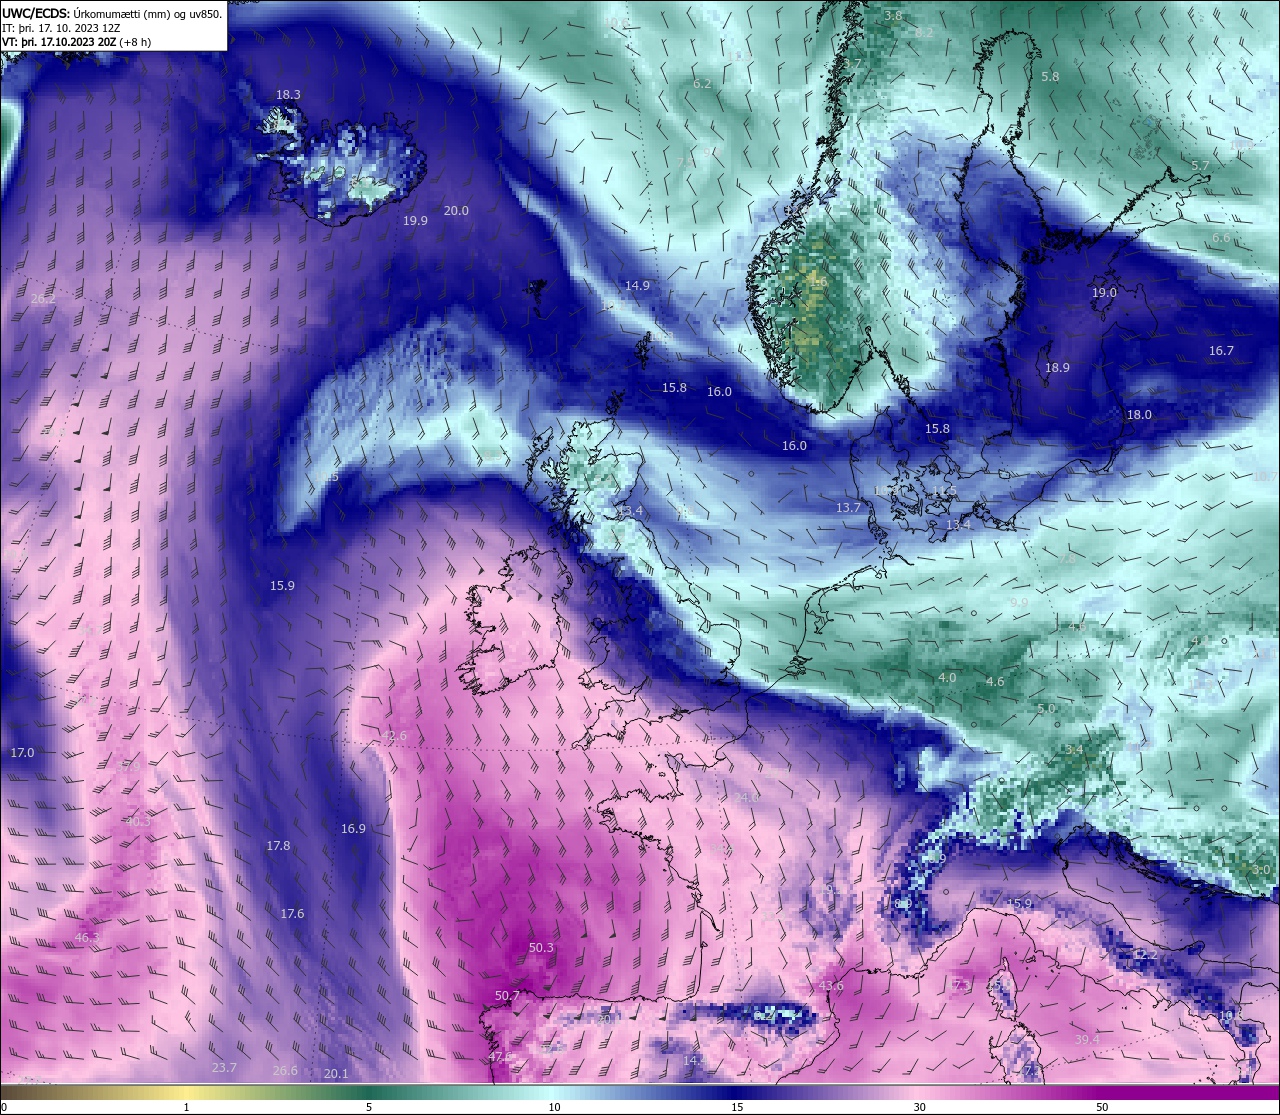Click the "16.7" value at the east edge
Image resolution: width=1280 pixels, height=1115 pixels.
(1221, 351)
